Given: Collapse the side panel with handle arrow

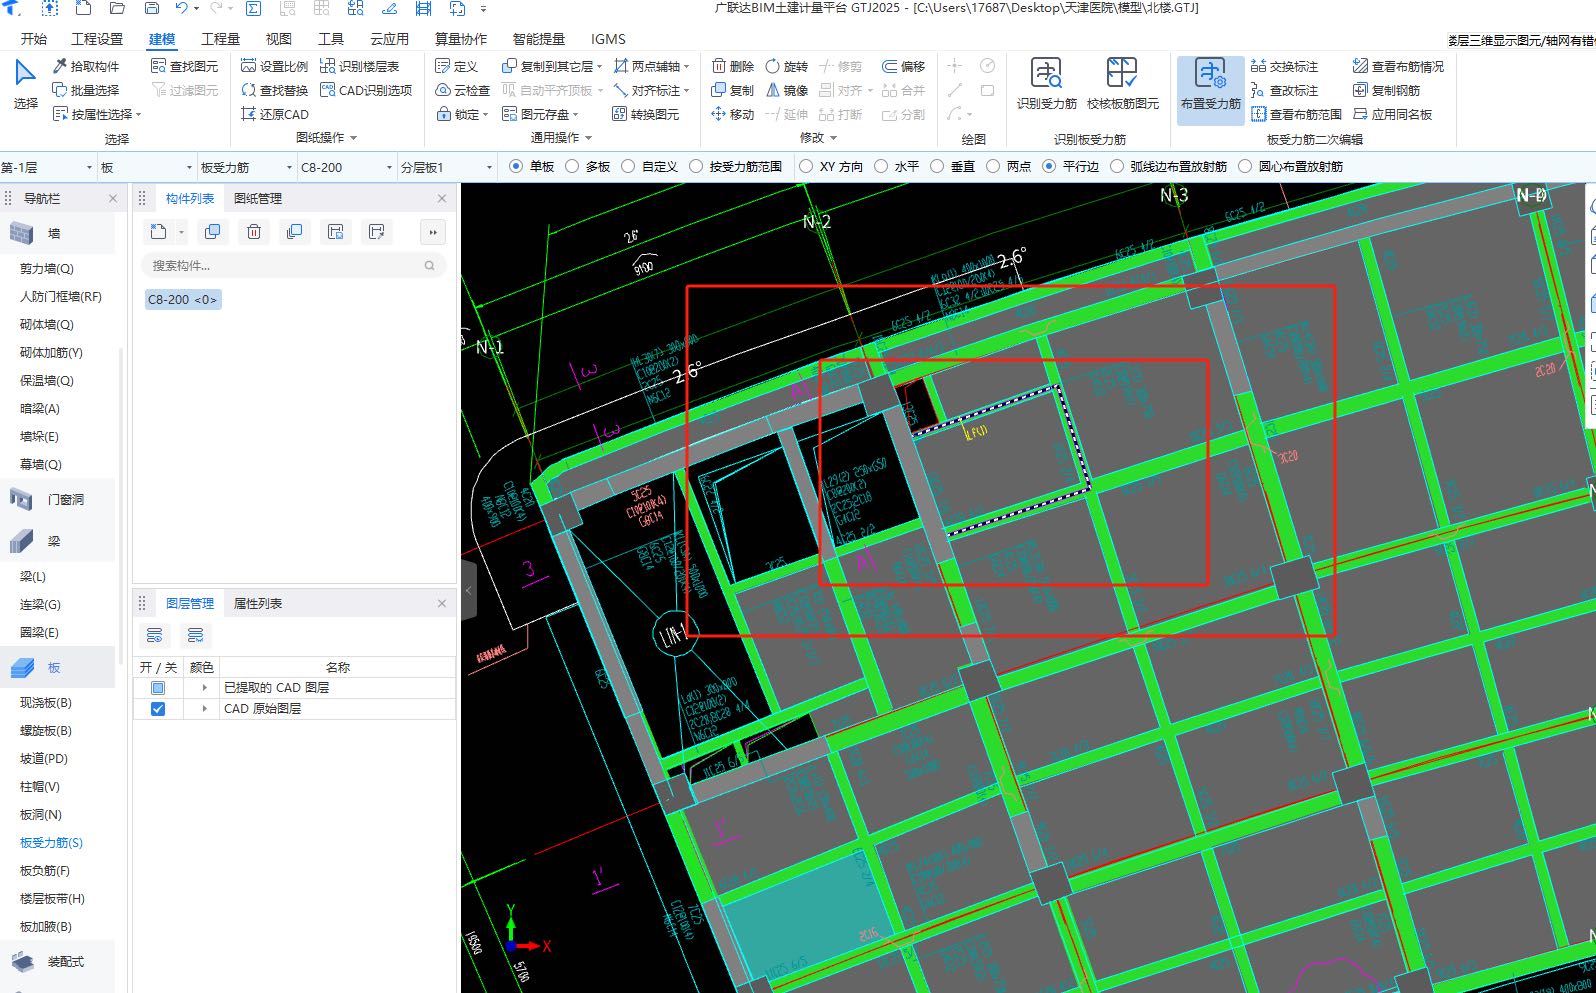Looking at the screenshot, I should (x=468, y=590).
